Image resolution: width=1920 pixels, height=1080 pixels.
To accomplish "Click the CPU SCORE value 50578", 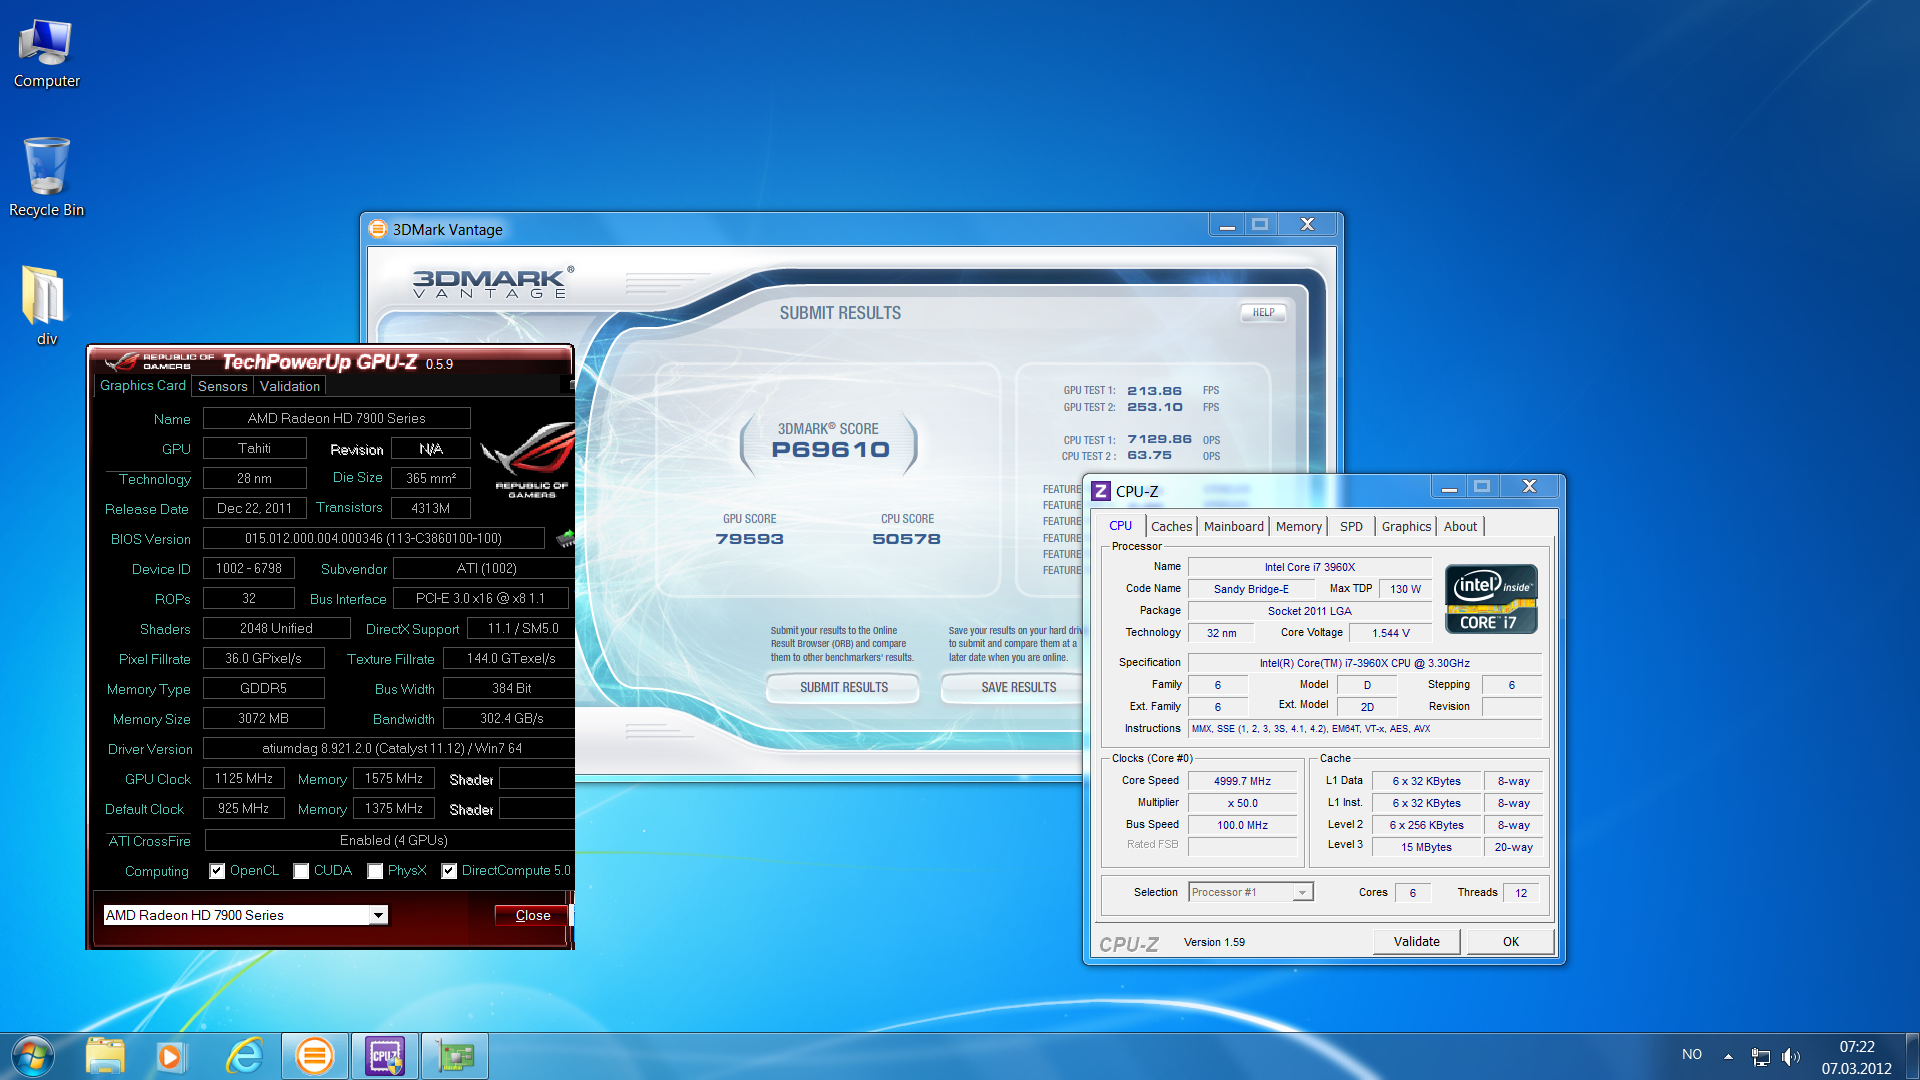I will coord(906,539).
